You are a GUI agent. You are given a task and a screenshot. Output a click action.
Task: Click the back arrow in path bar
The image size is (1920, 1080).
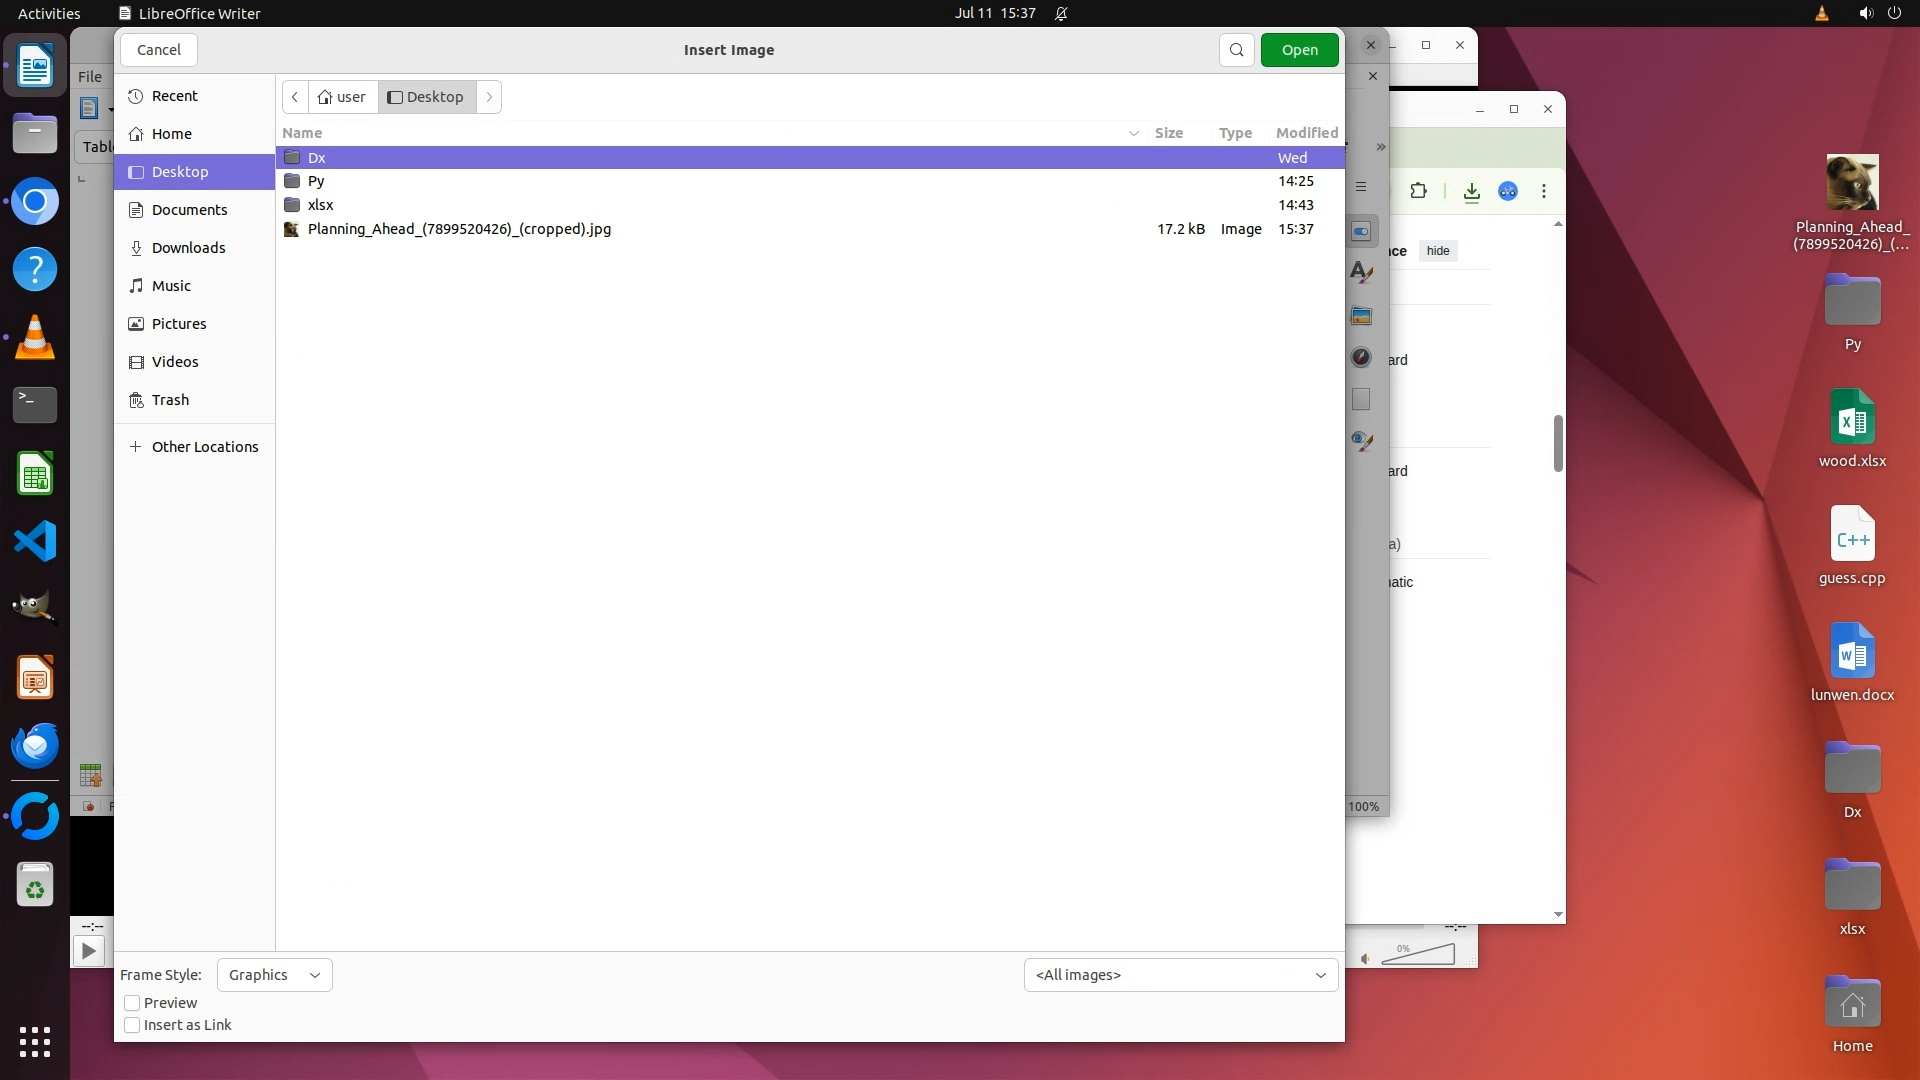point(295,97)
